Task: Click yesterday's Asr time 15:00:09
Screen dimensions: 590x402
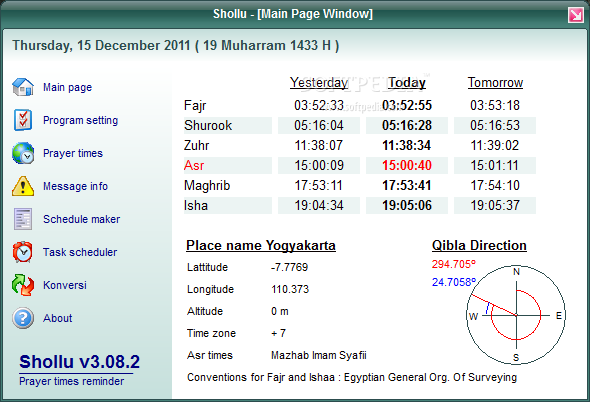Action: click(x=319, y=165)
